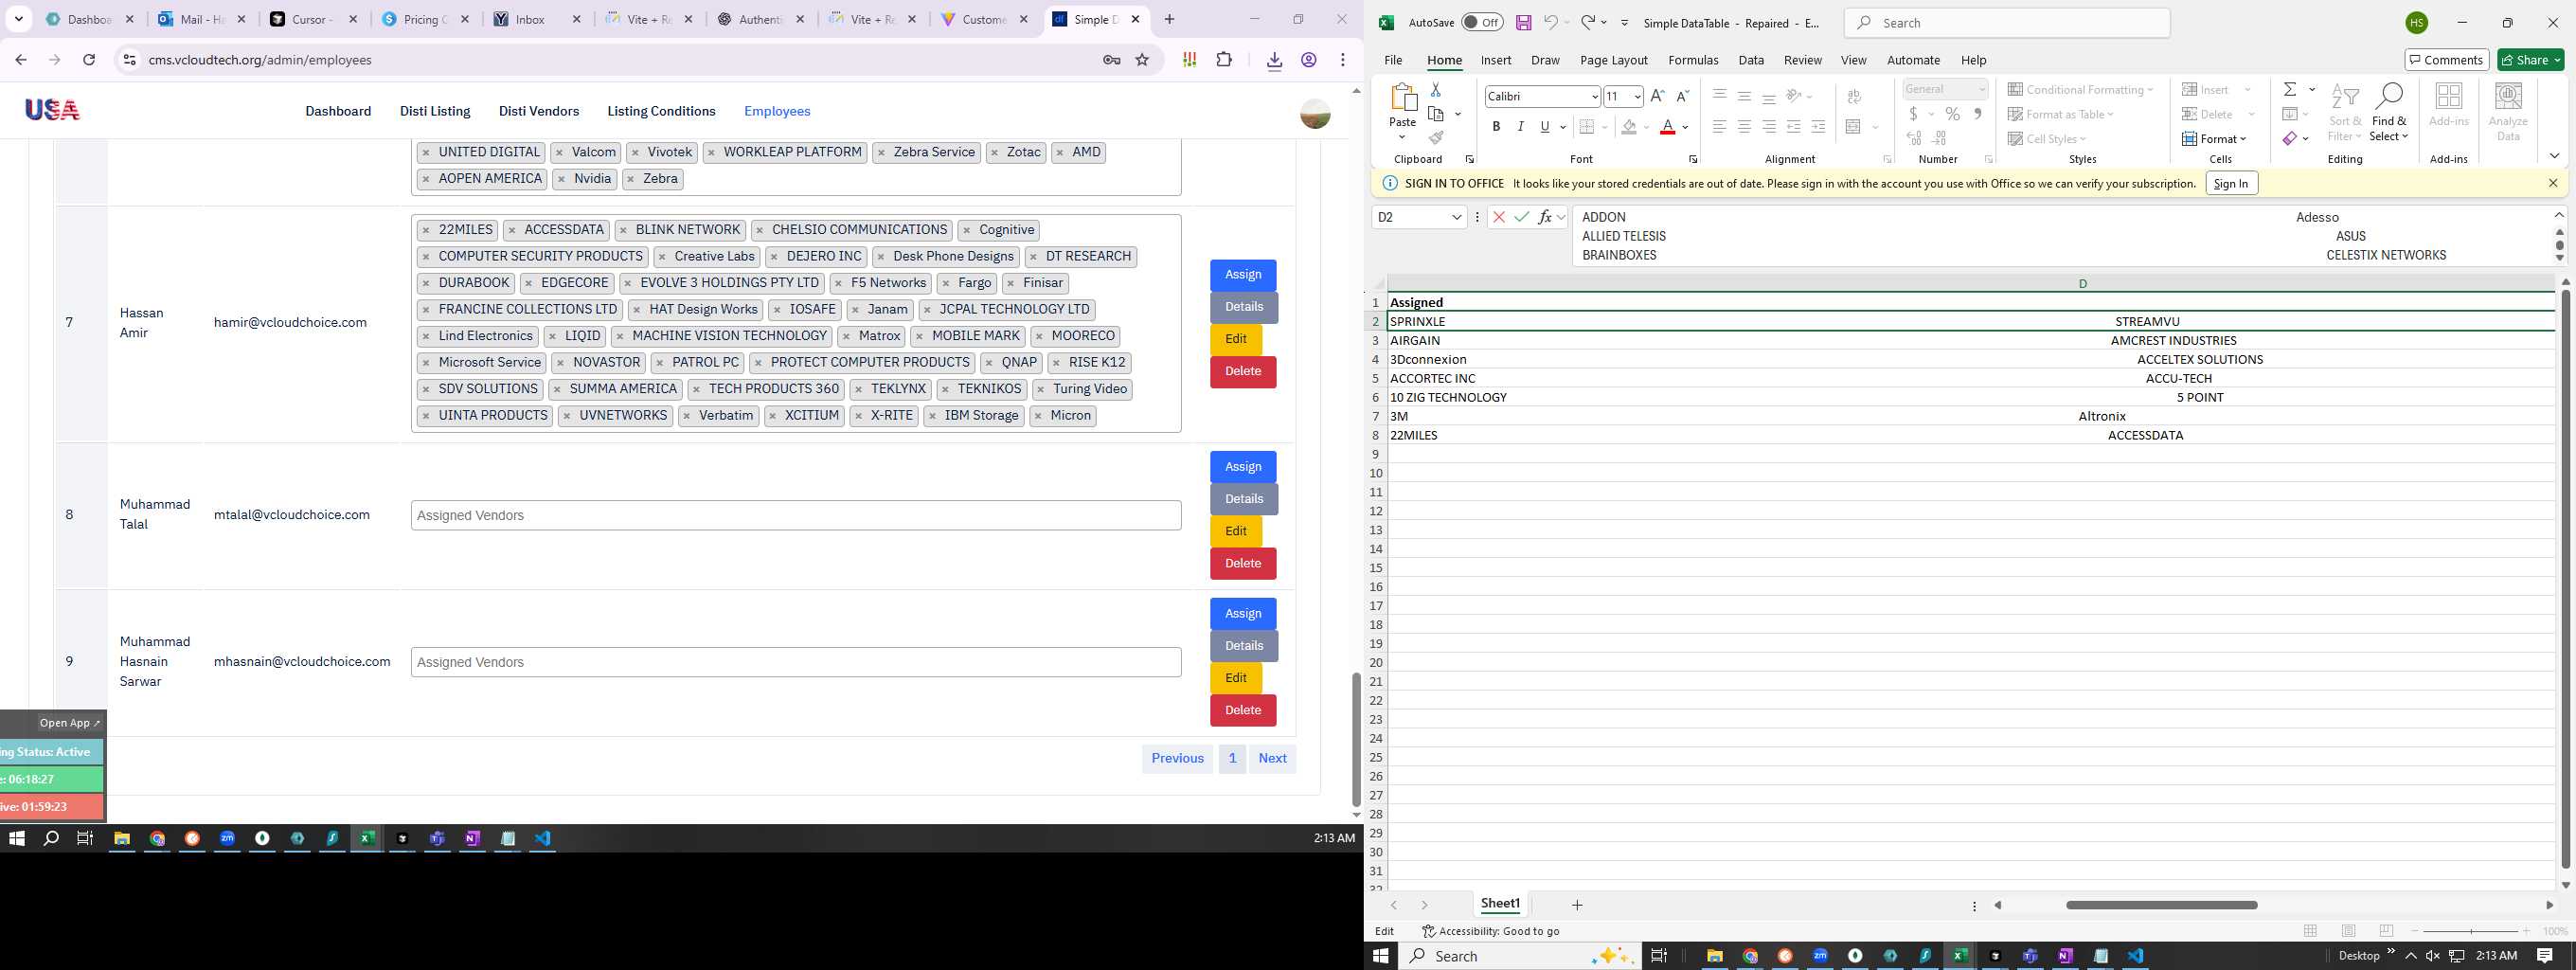Image resolution: width=2576 pixels, height=970 pixels.
Task: Expand the Paste options arrow
Action: (1402, 137)
